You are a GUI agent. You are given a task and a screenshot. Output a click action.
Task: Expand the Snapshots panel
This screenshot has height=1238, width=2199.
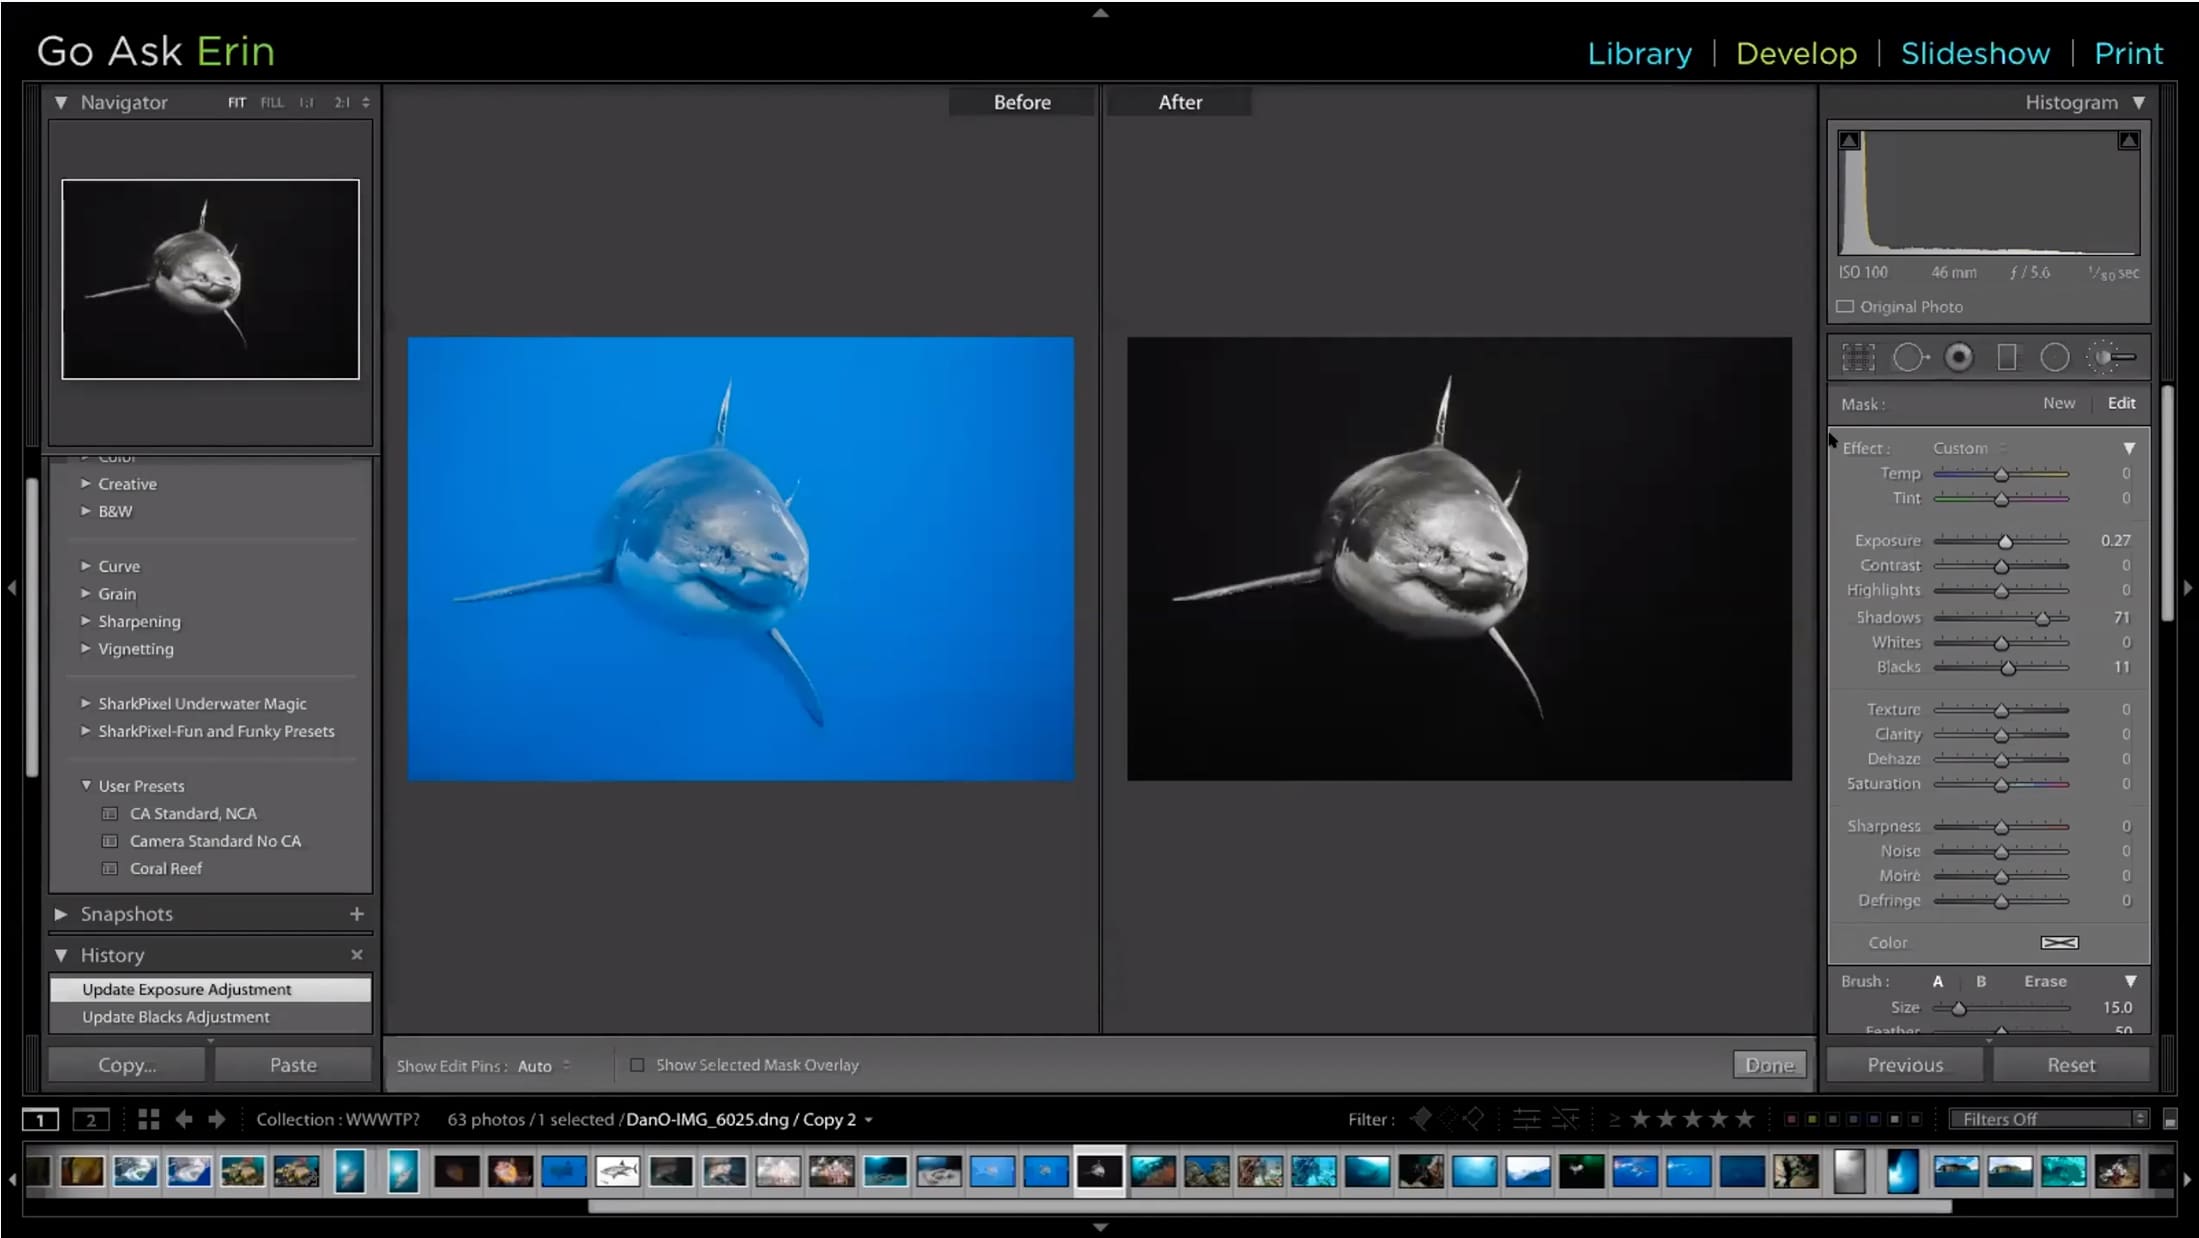click(61, 914)
